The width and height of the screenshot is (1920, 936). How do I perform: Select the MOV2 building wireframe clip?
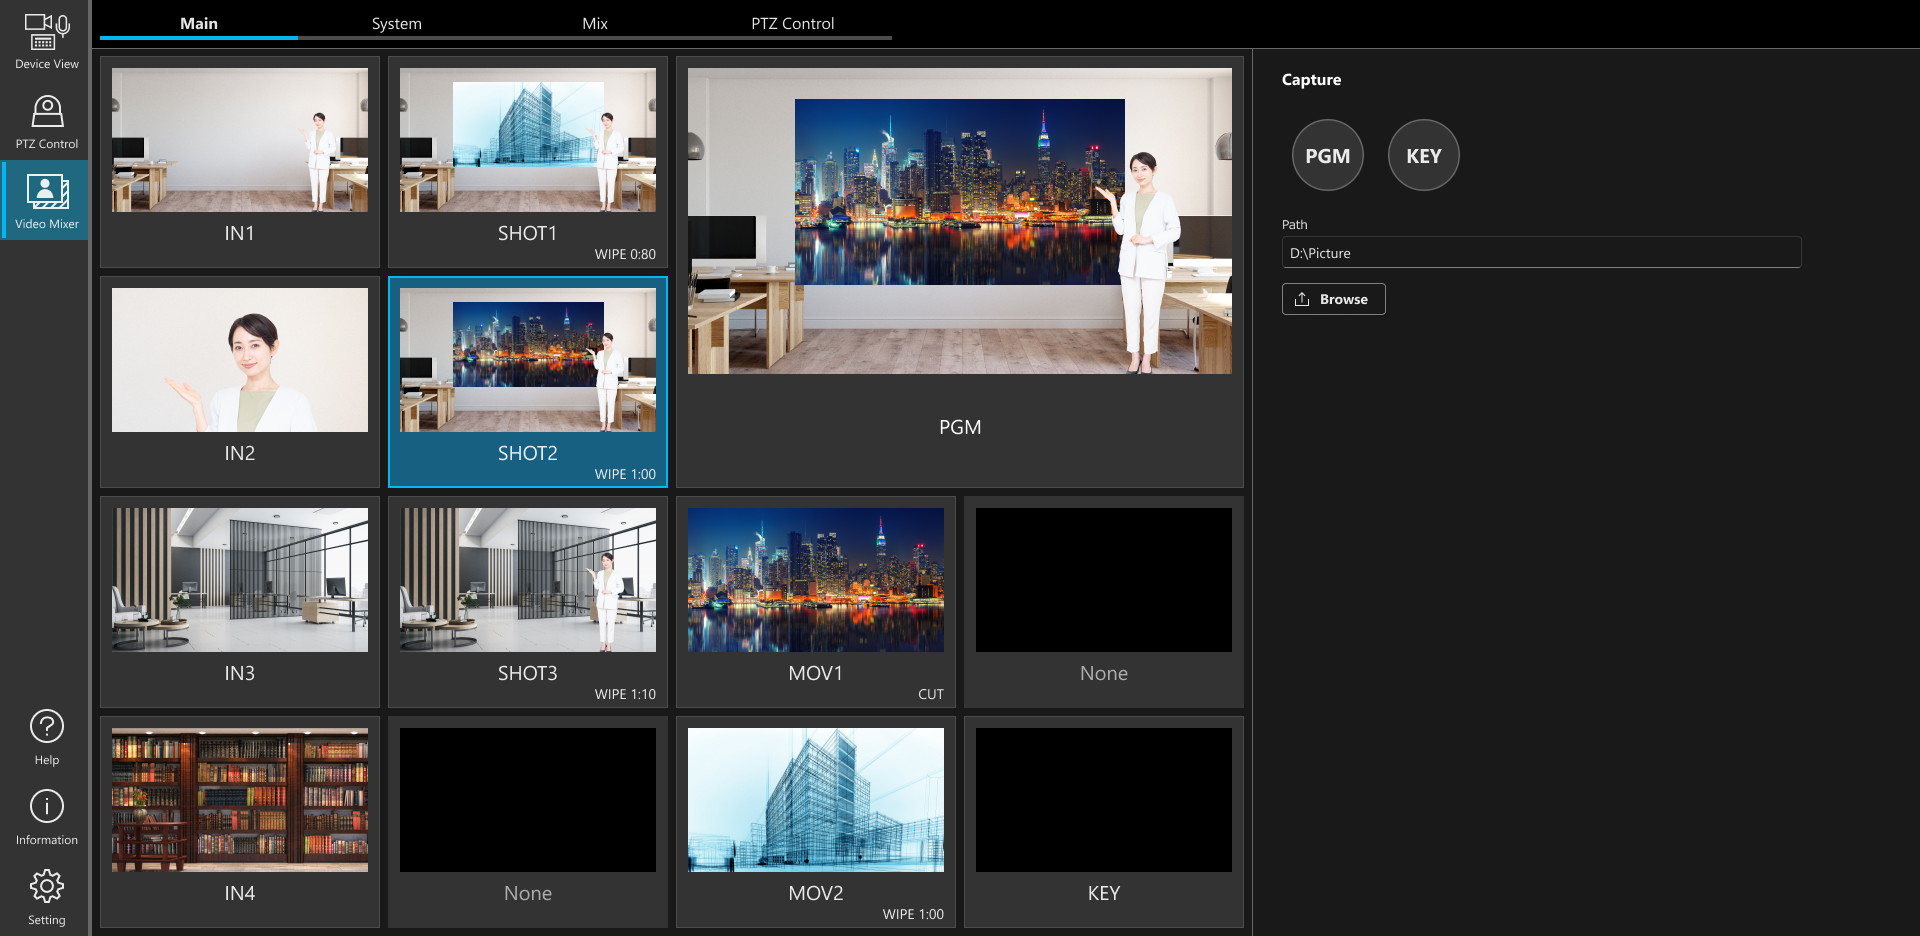click(816, 801)
